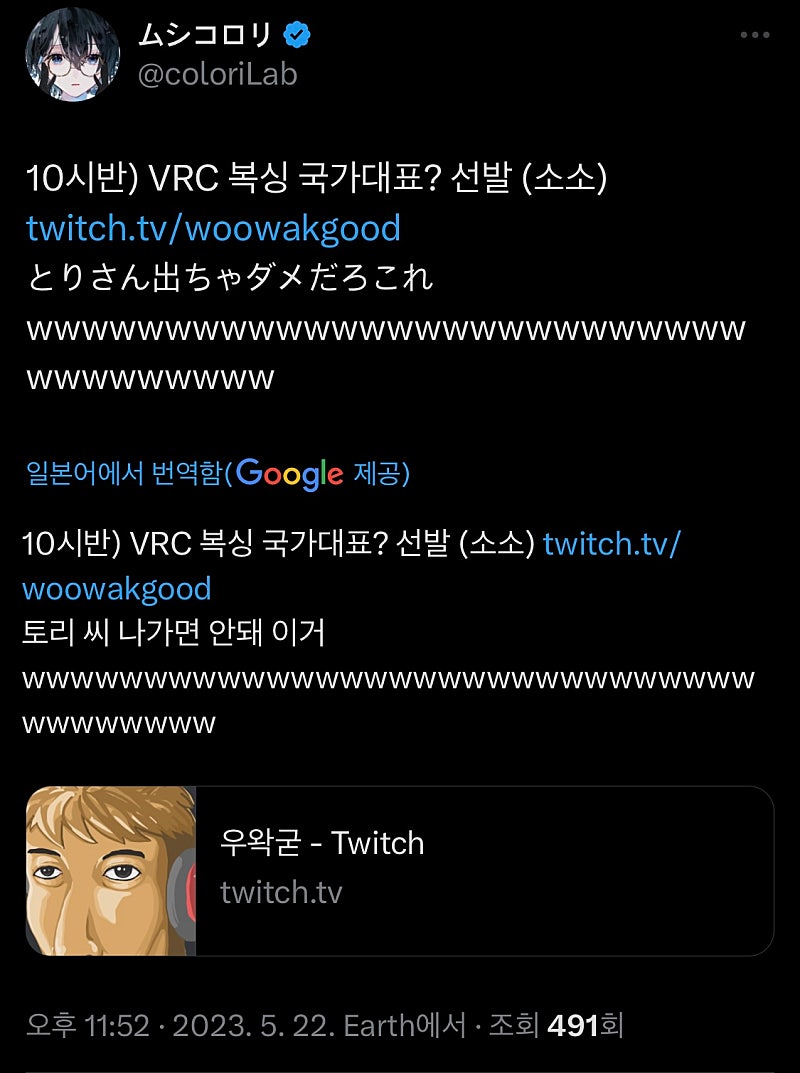
Task: Click the 우왁군 - Twitch card title
Action: tap(322, 843)
